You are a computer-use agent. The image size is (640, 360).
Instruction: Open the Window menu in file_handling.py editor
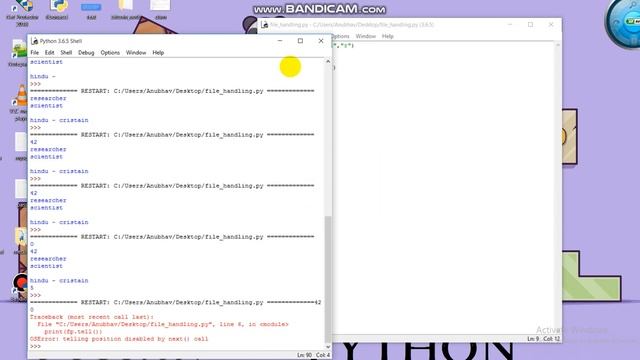point(365,36)
